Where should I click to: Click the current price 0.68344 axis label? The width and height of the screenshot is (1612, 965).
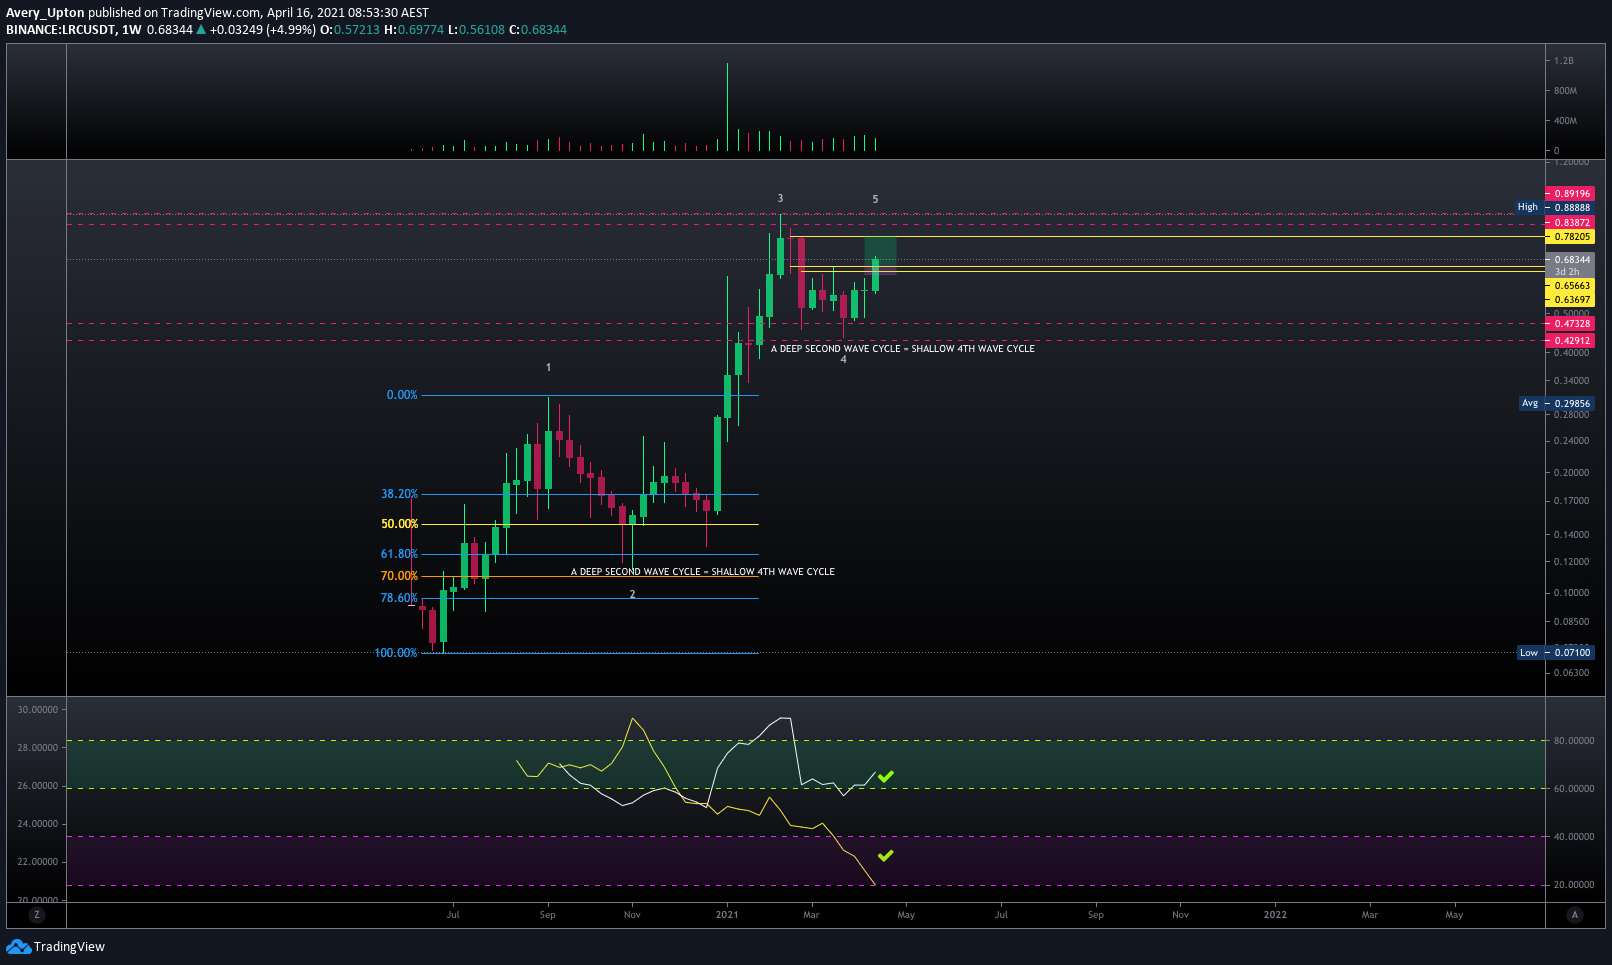[x=1571, y=259]
